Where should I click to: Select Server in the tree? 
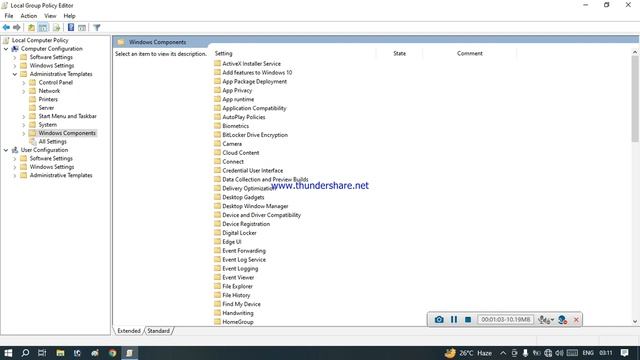click(x=46, y=108)
